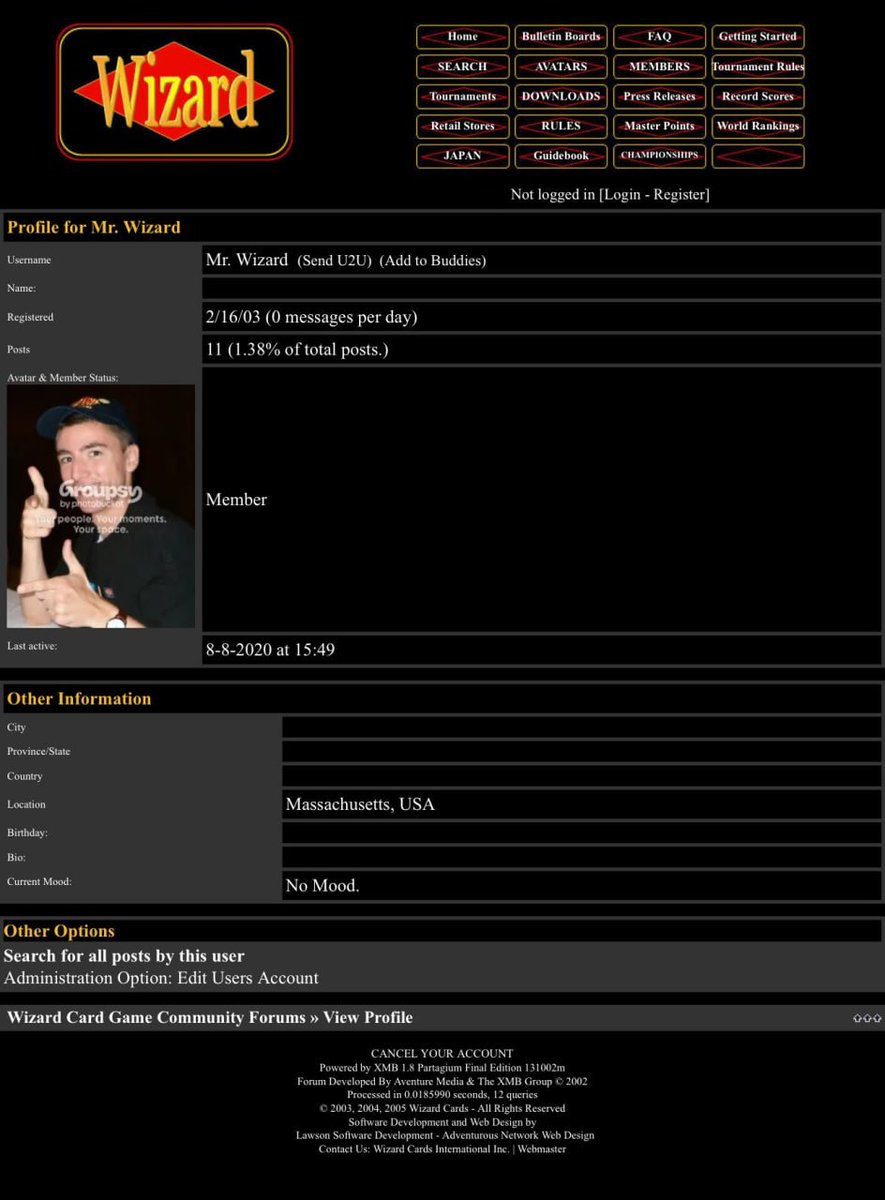Viewport: 885px width, 1200px height.
Task: Open Lawson Software Development link
Action: [365, 1136]
